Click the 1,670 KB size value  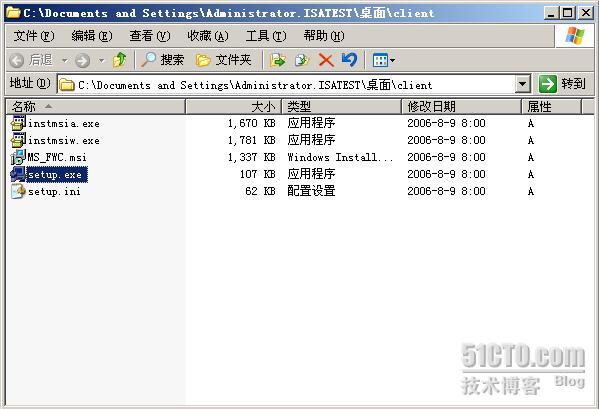(251, 123)
